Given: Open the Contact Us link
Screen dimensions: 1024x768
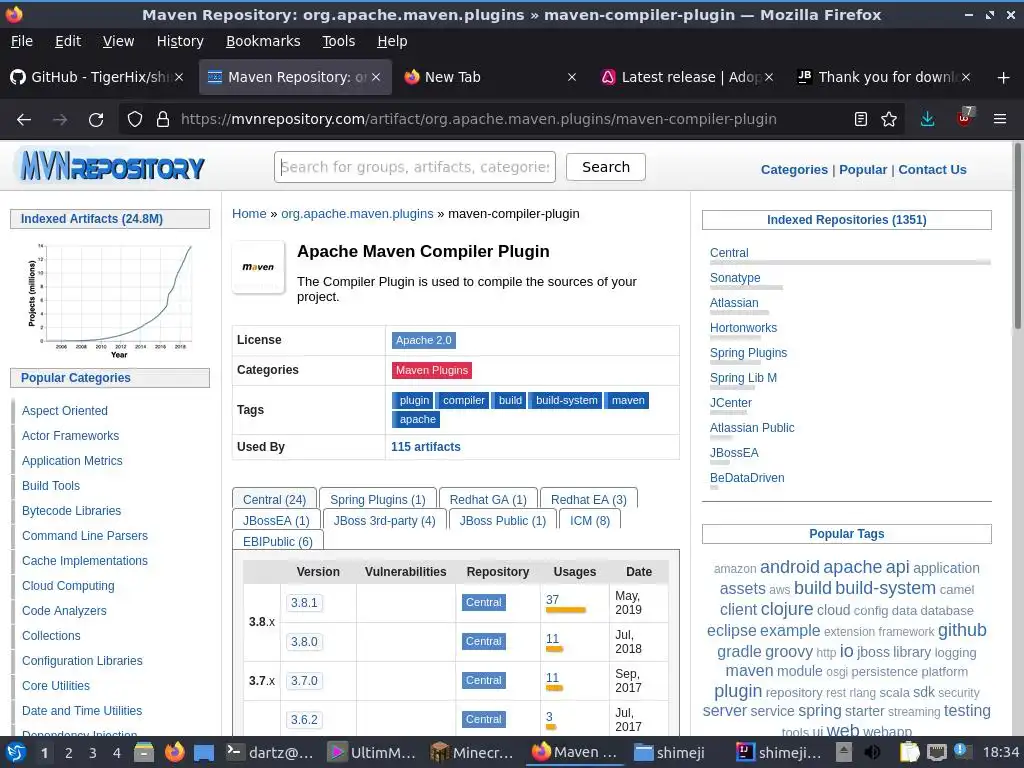Looking at the screenshot, I should (x=932, y=170).
